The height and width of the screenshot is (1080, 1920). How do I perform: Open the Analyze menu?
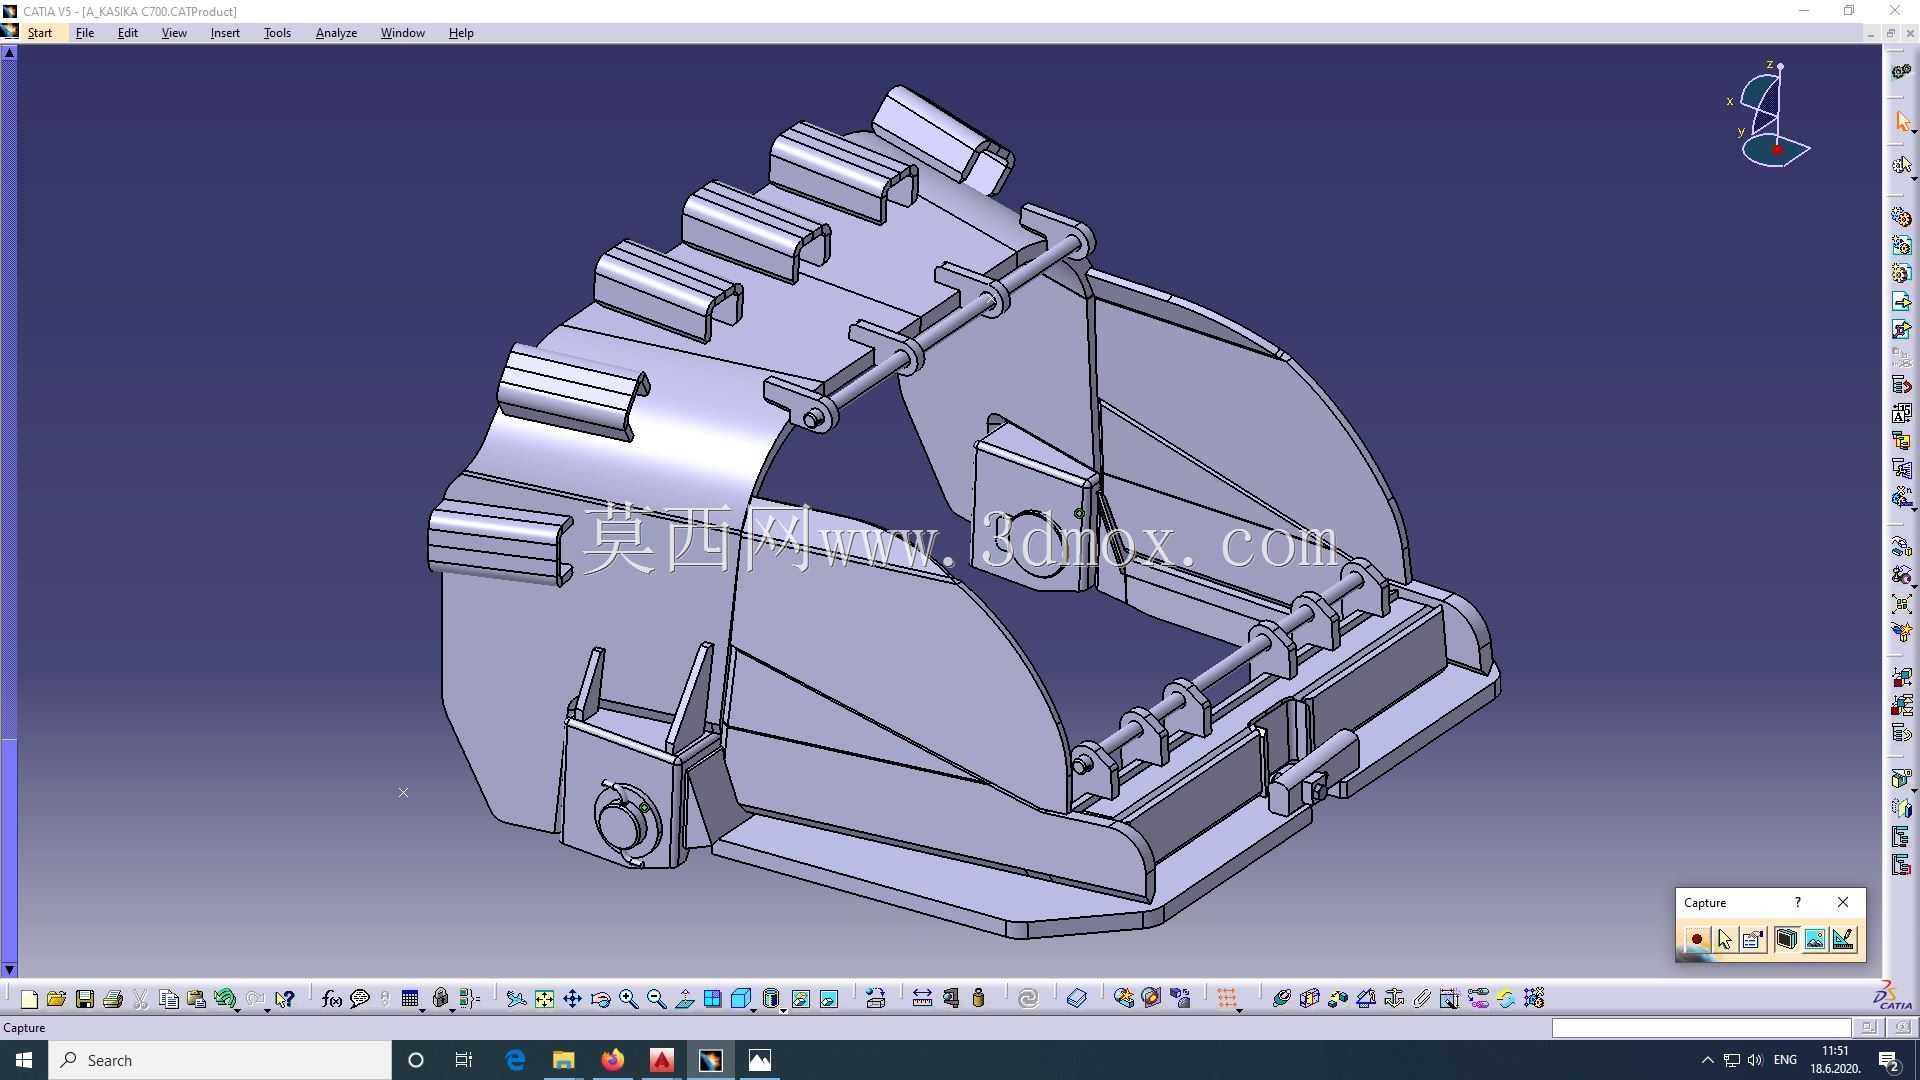(x=336, y=33)
